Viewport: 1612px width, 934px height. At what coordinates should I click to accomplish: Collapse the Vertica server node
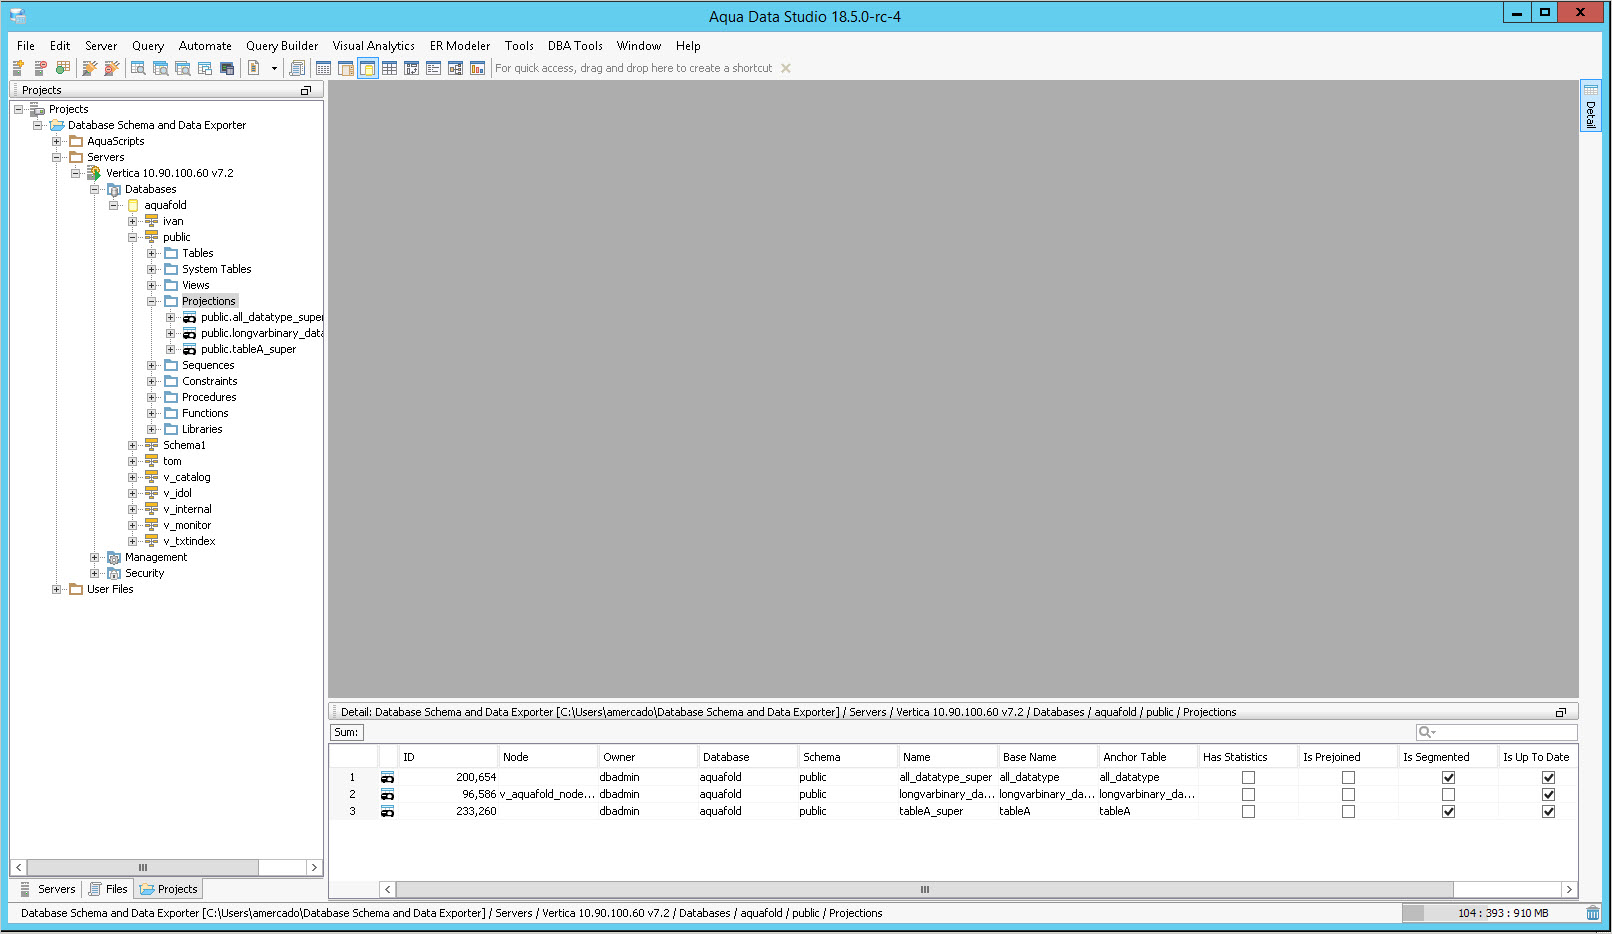coord(76,173)
